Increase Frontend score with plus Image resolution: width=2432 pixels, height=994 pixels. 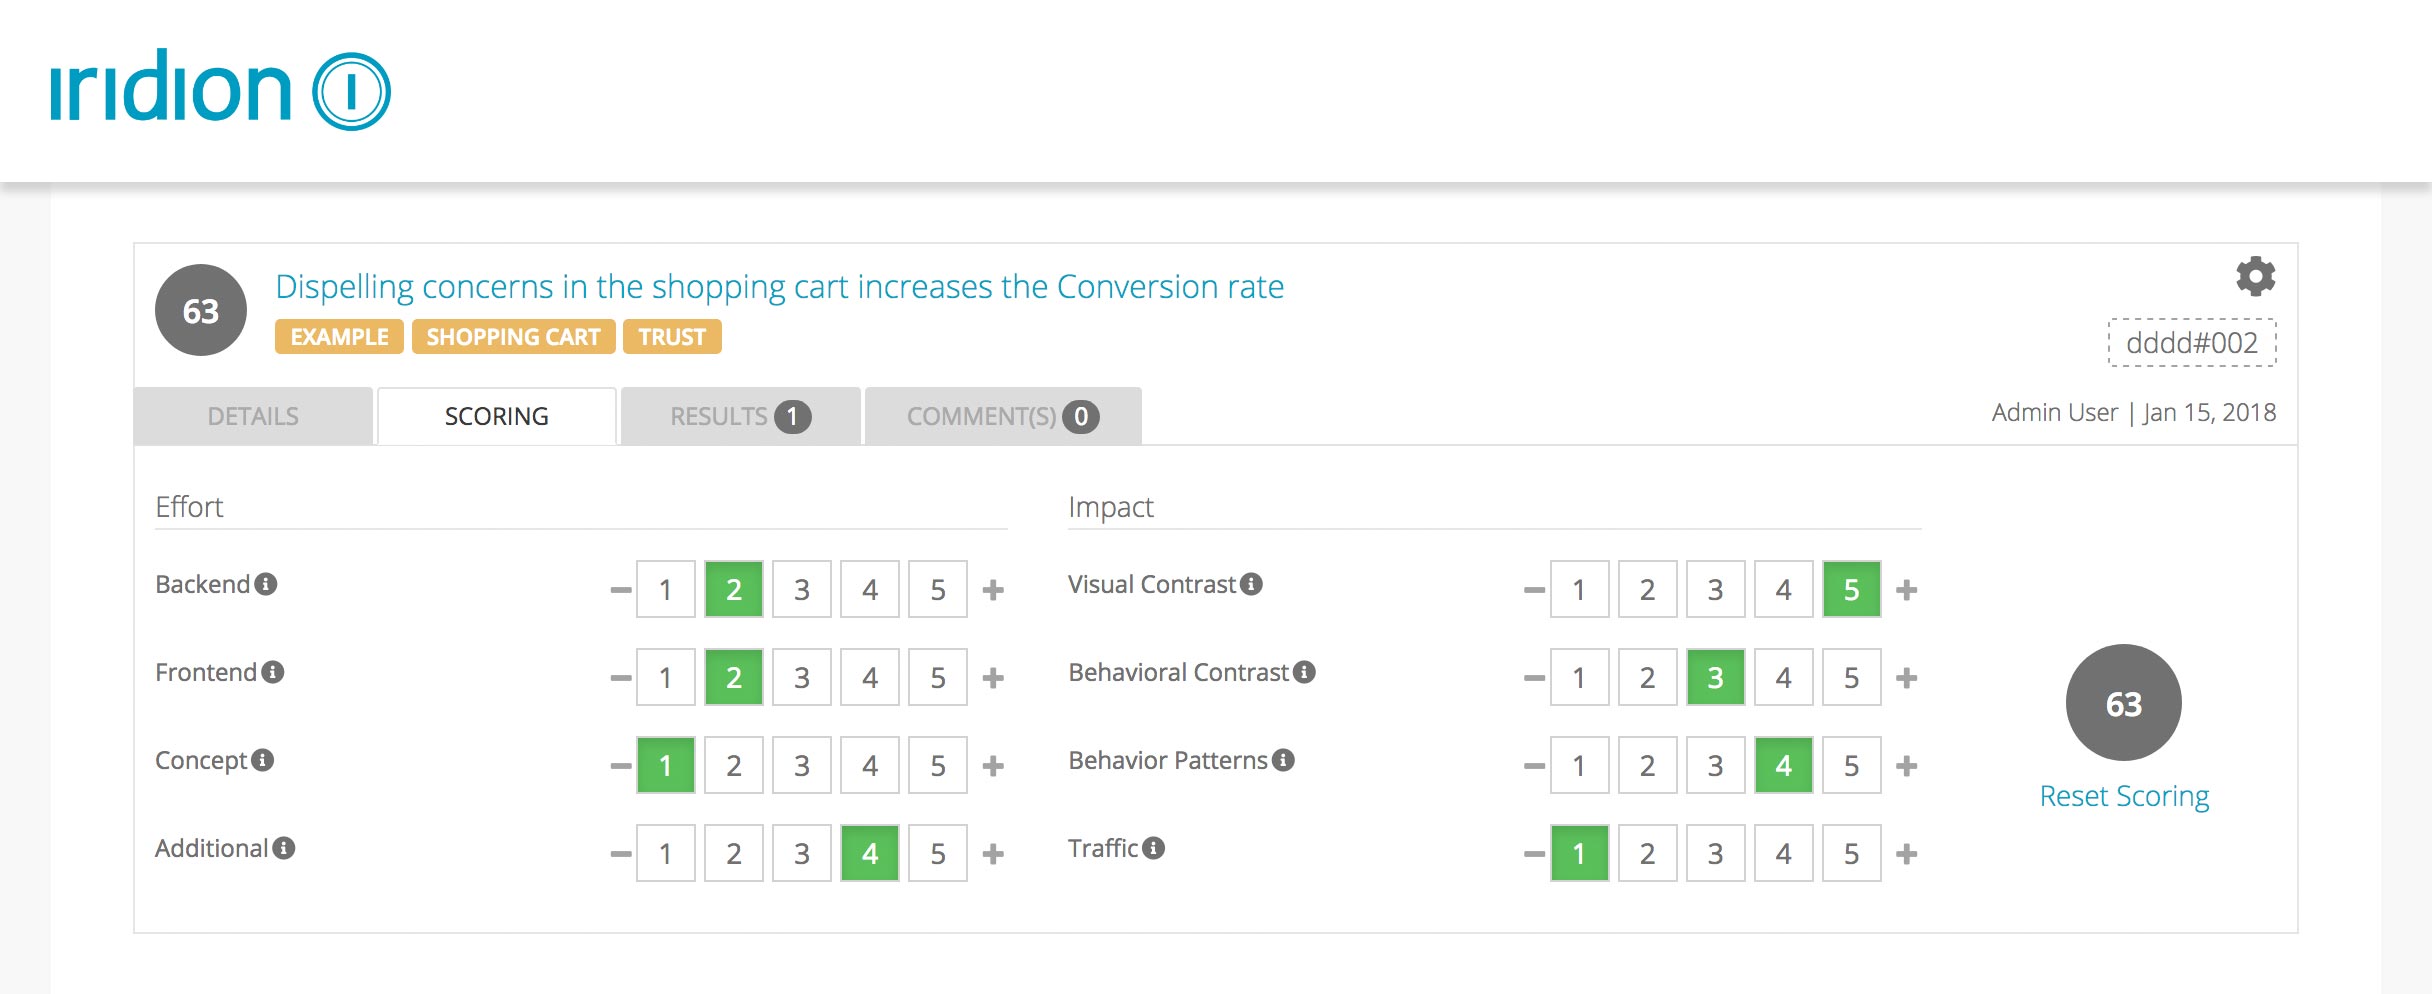tap(993, 678)
